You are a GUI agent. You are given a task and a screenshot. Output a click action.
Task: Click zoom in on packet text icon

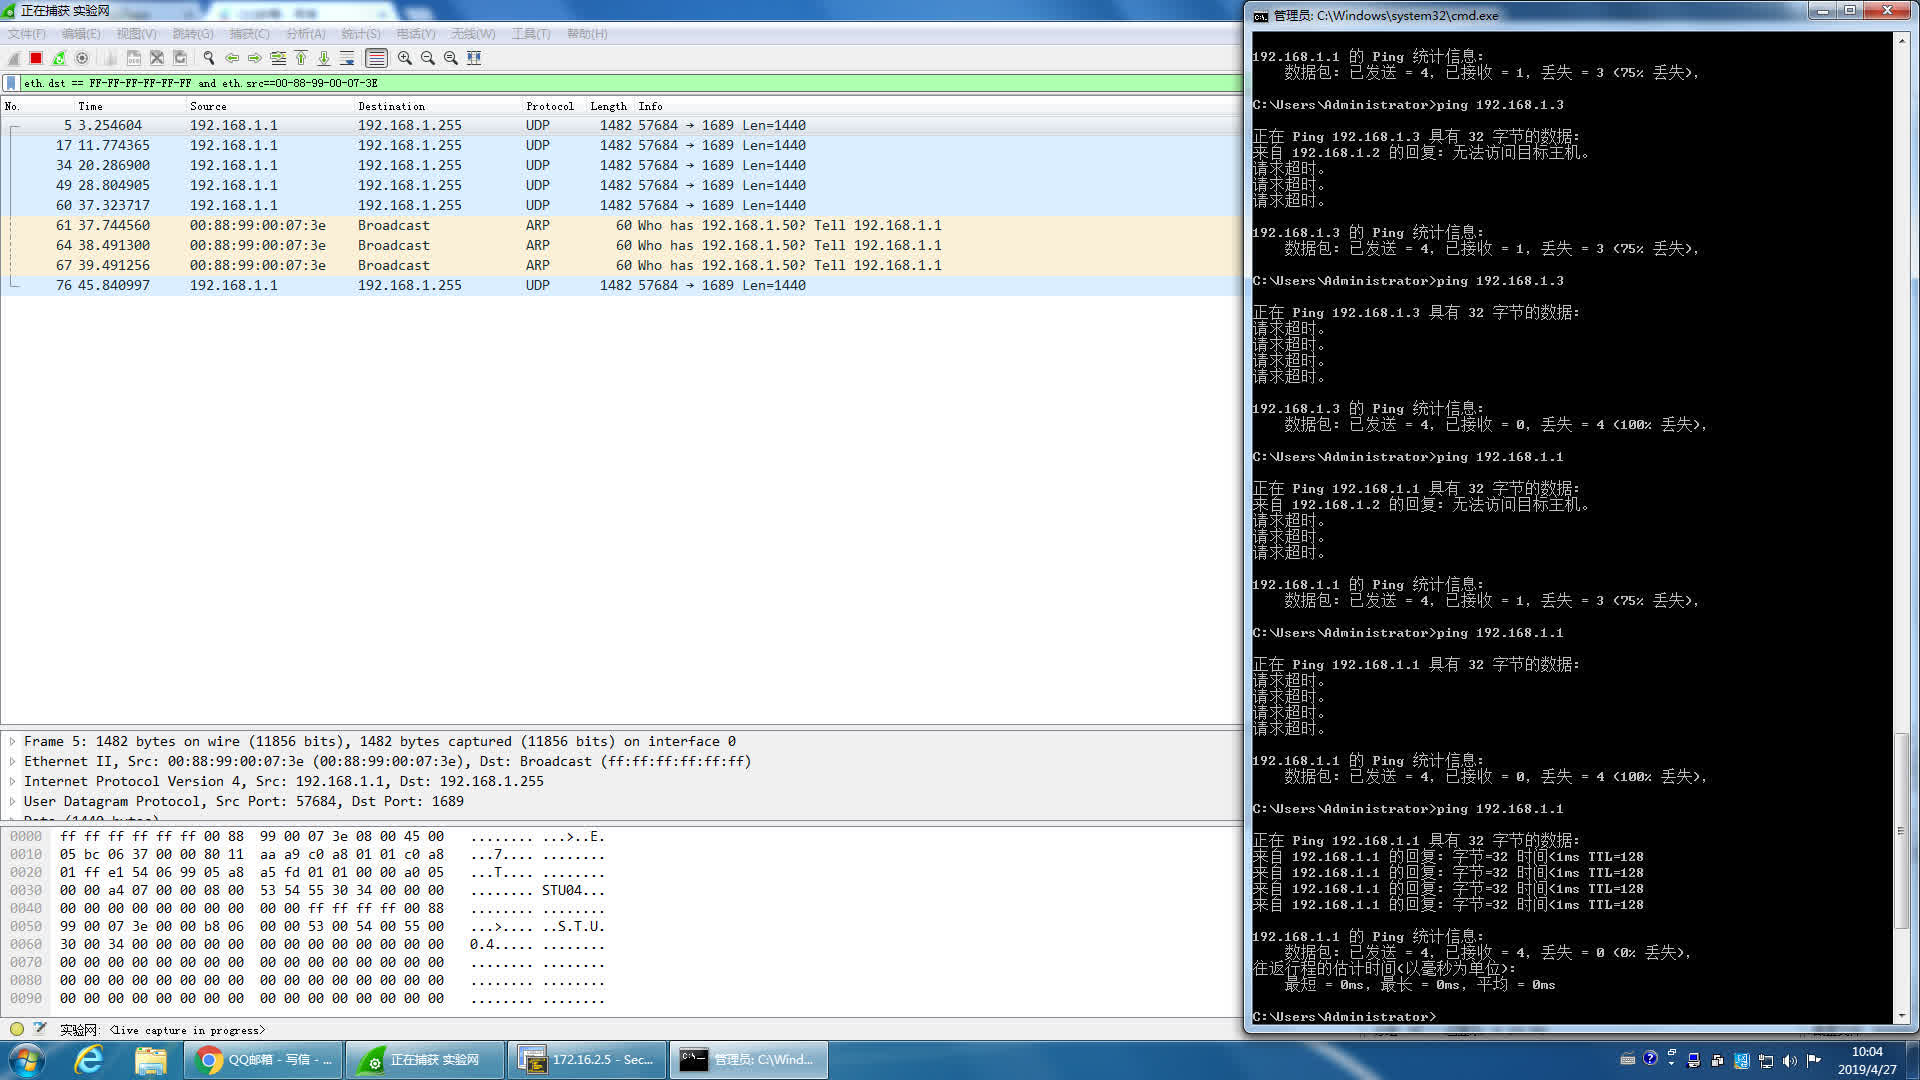[x=404, y=58]
